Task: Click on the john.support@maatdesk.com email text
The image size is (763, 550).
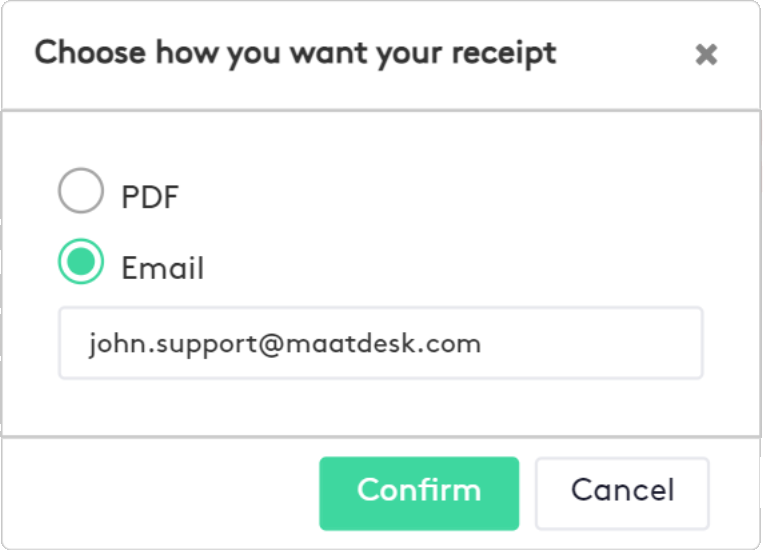Action: (284, 344)
